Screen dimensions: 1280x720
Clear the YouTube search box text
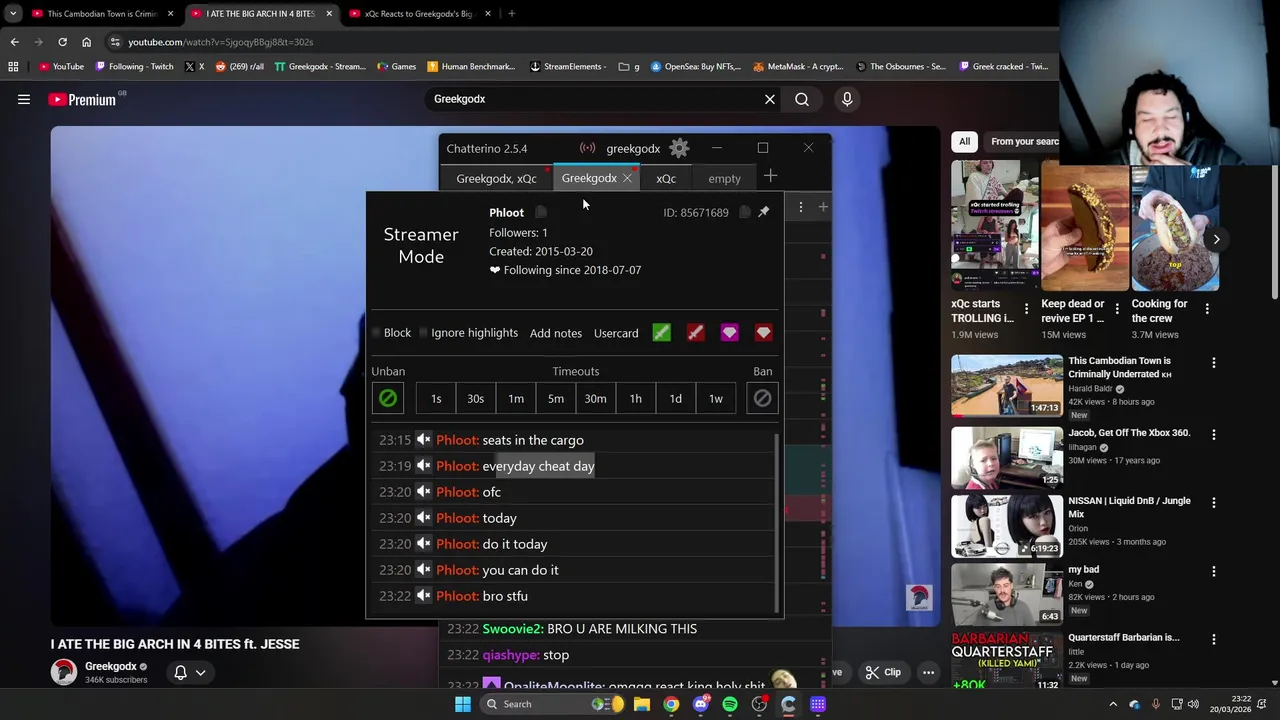pos(770,99)
